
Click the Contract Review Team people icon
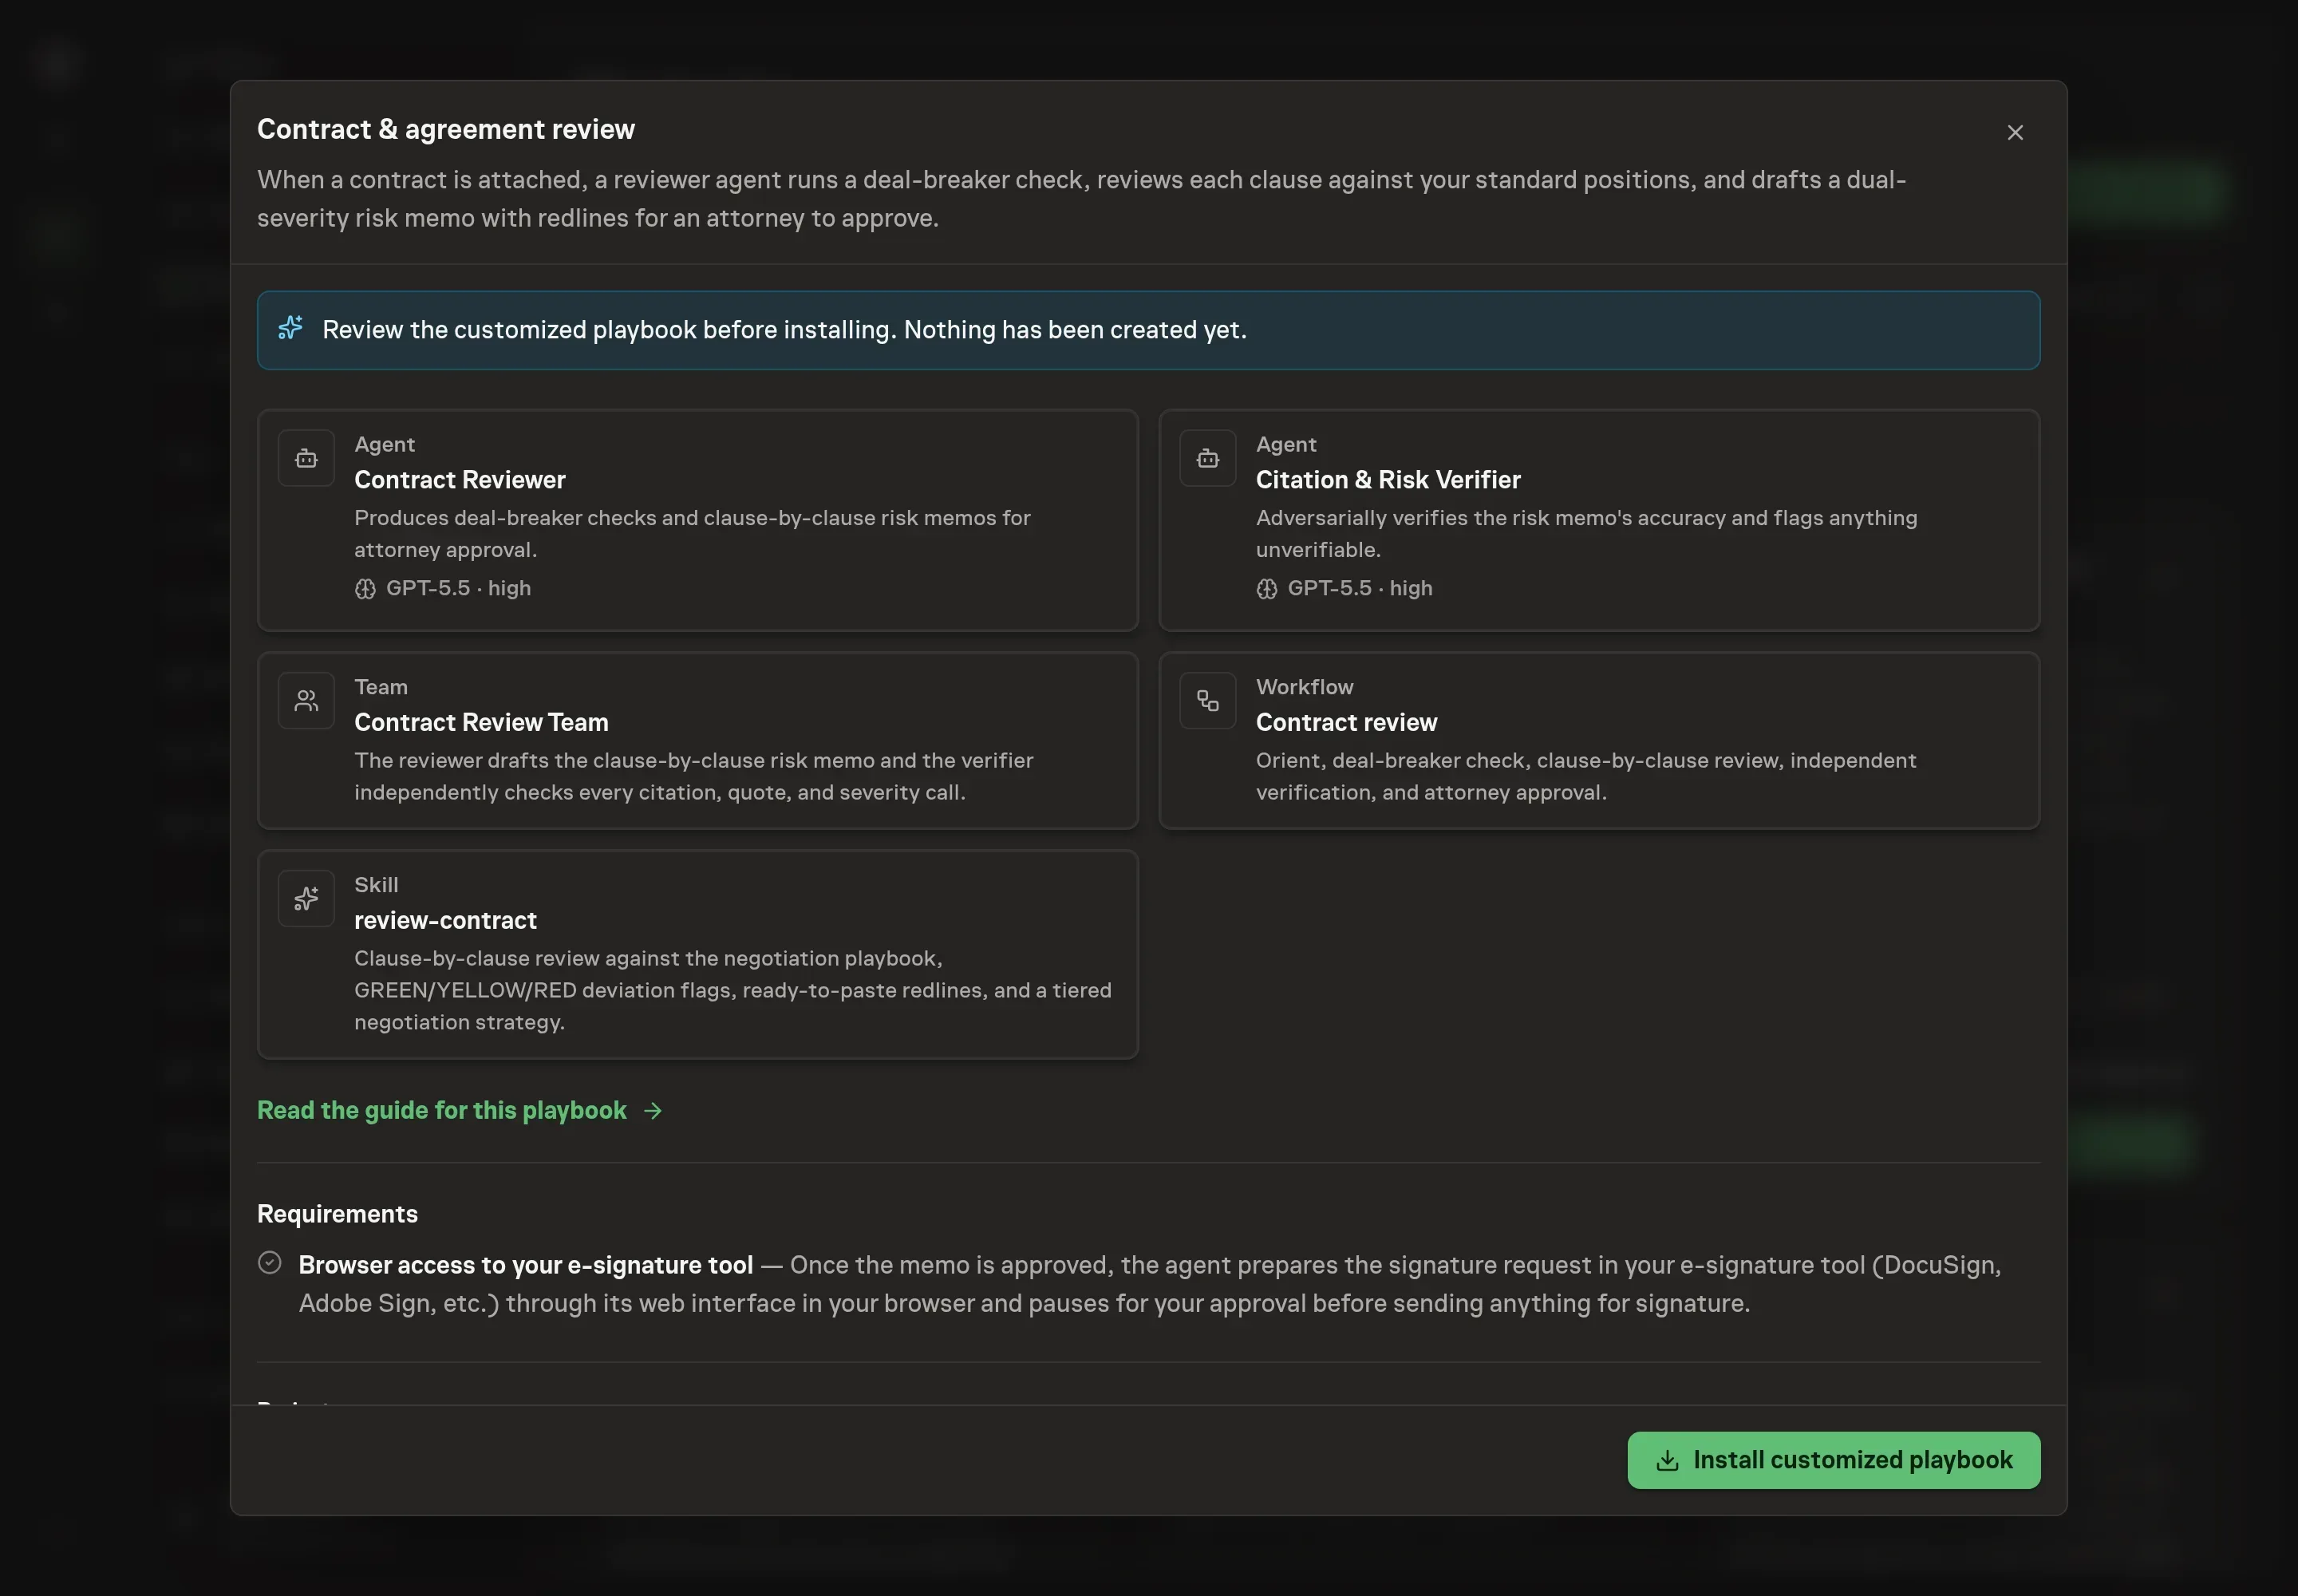(306, 701)
